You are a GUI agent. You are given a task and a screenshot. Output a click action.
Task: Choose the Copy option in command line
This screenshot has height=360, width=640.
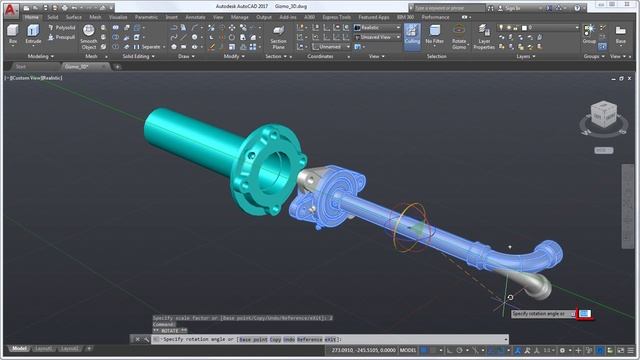pyautogui.click(x=275, y=339)
